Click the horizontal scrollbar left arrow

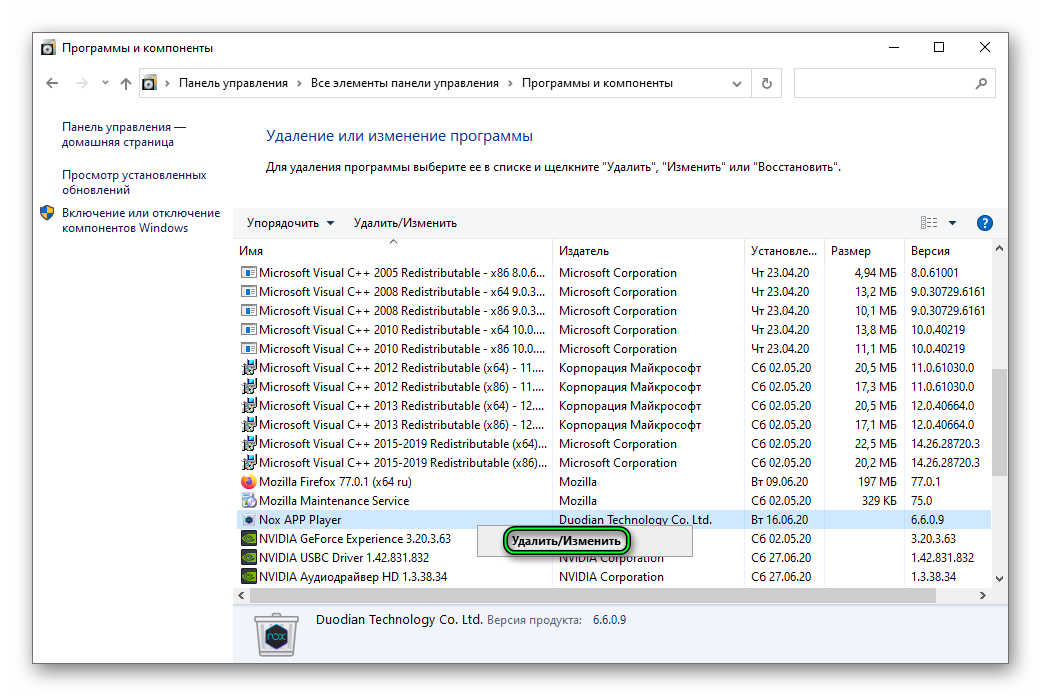241,596
